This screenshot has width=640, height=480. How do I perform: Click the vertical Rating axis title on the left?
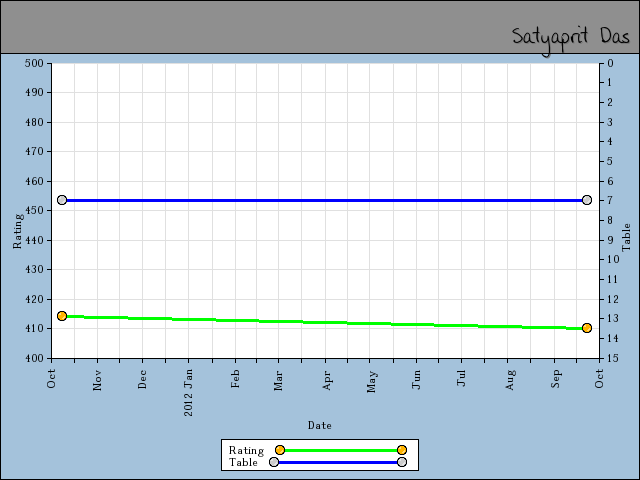(x=17, y=232)
